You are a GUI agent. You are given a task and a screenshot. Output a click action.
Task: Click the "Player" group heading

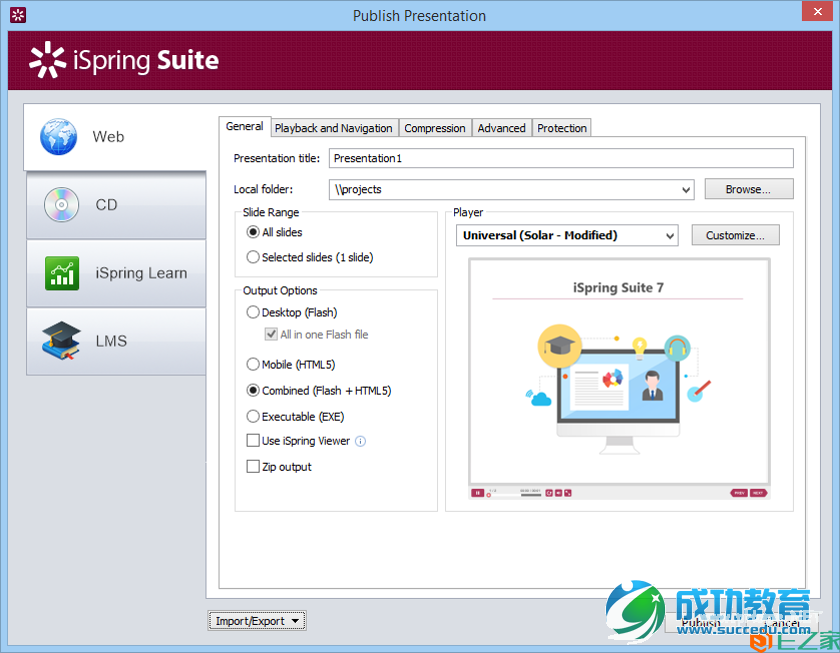point(468,213)
